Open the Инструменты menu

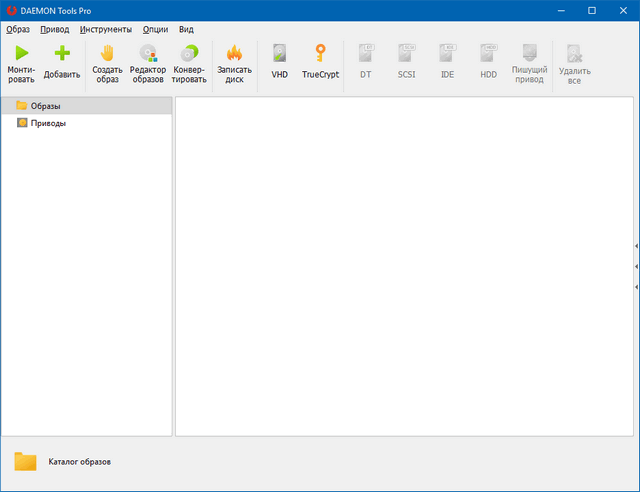pyautogui.click(x=106, y=29)
